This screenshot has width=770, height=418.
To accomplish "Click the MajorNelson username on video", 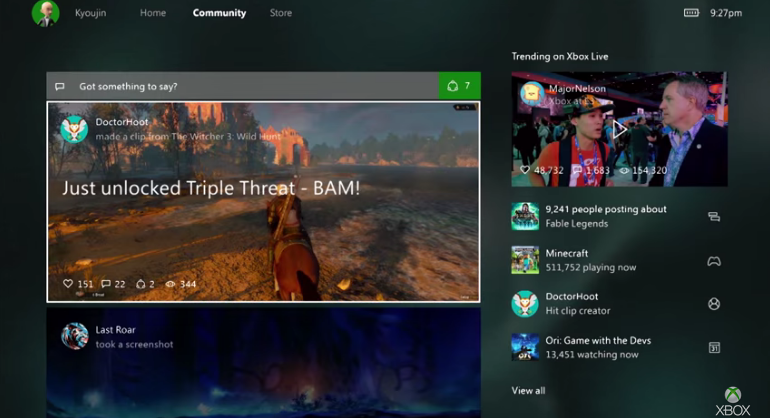I will coord(577,88).
